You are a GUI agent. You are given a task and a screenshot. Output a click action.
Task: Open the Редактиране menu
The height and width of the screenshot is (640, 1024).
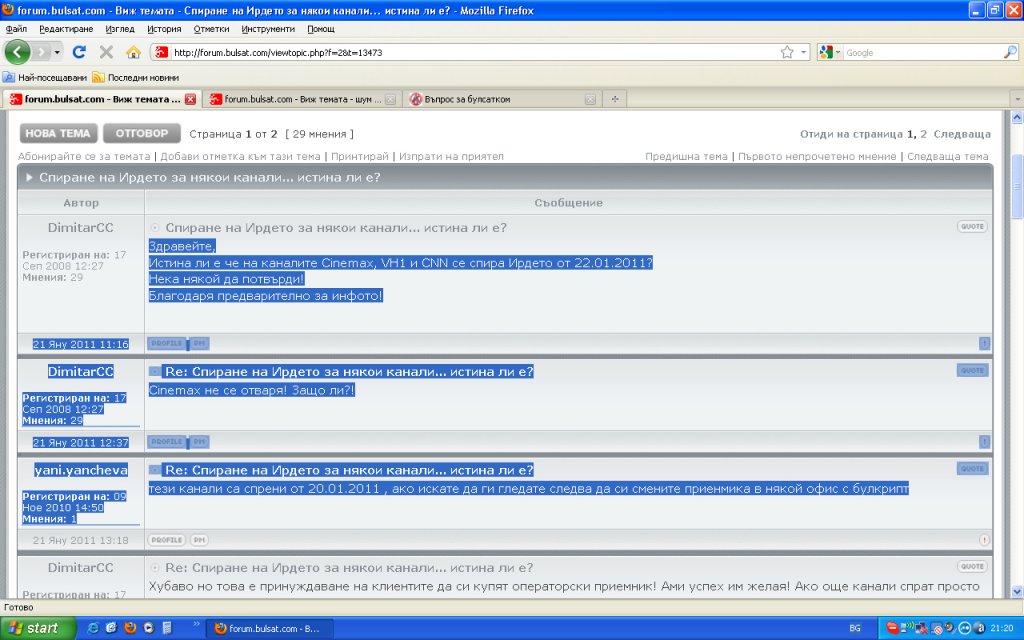pyautogui.click(x=66, y=29)
